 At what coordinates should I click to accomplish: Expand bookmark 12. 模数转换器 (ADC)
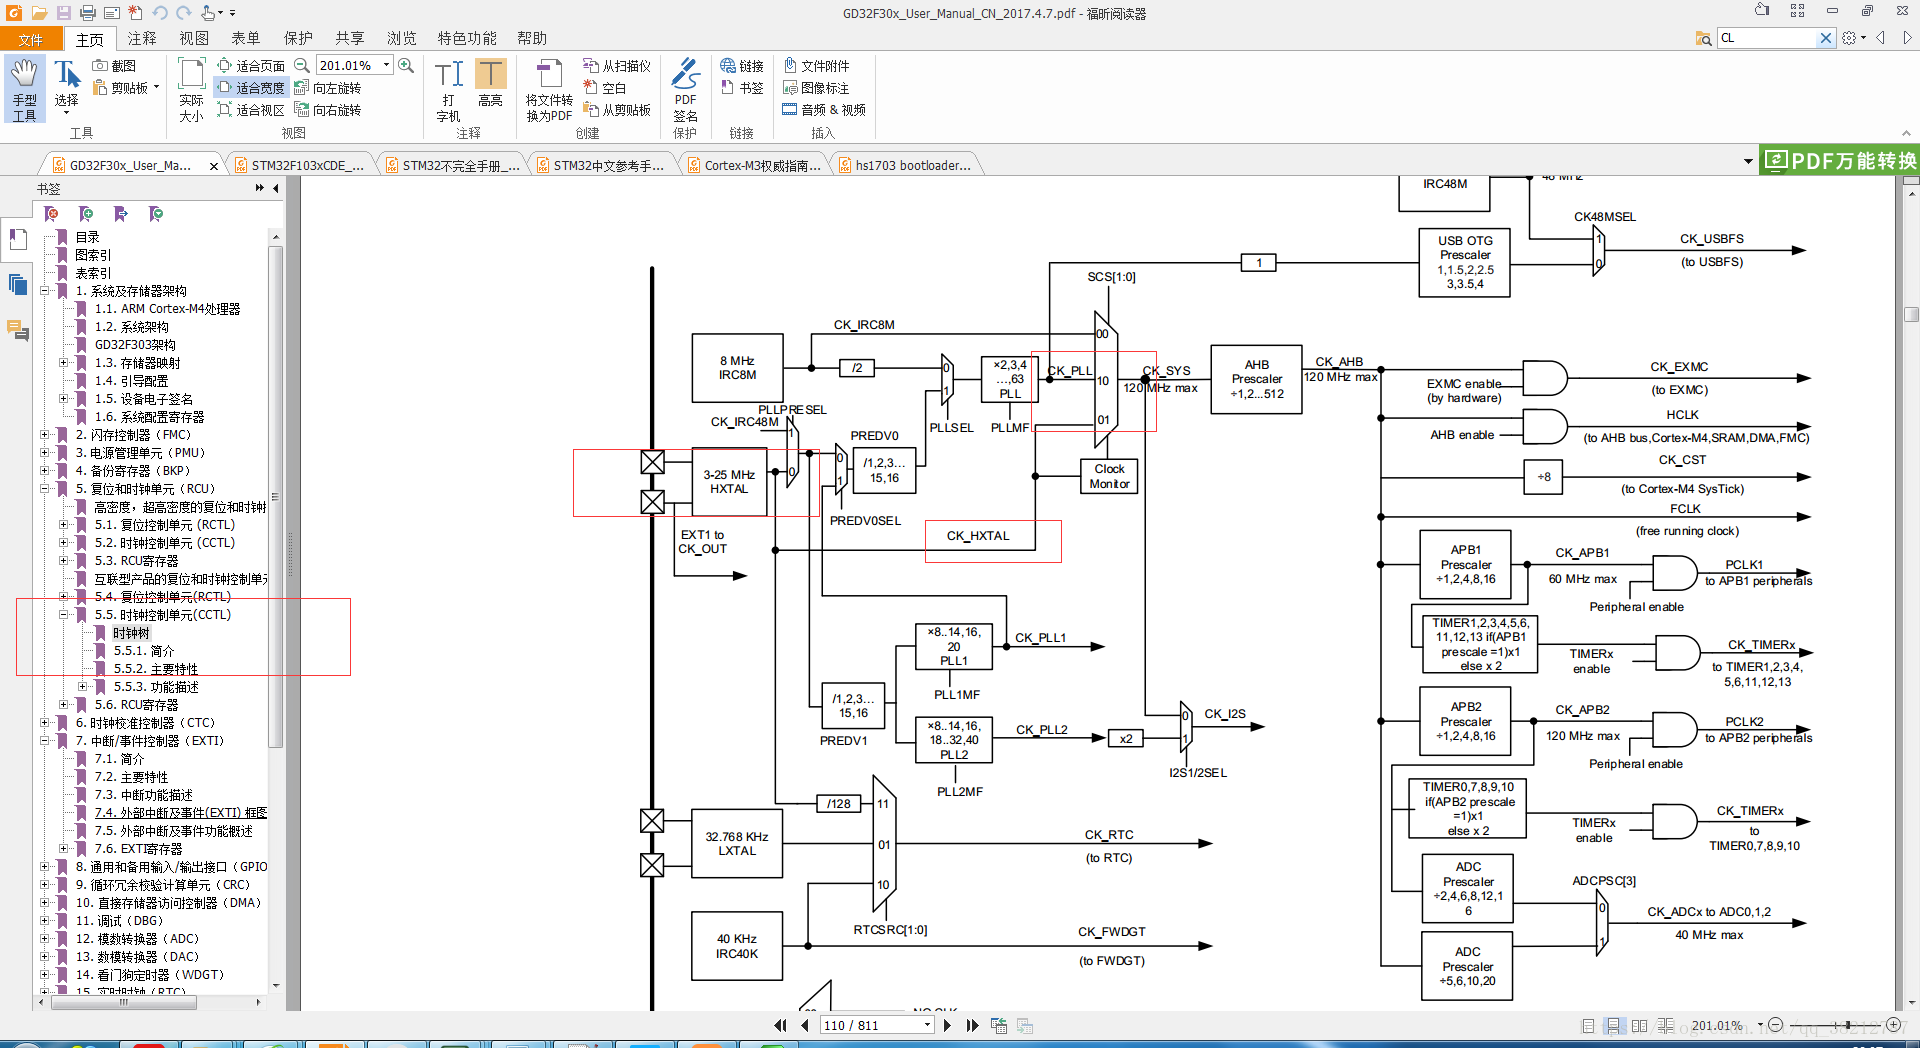(45, 939)
